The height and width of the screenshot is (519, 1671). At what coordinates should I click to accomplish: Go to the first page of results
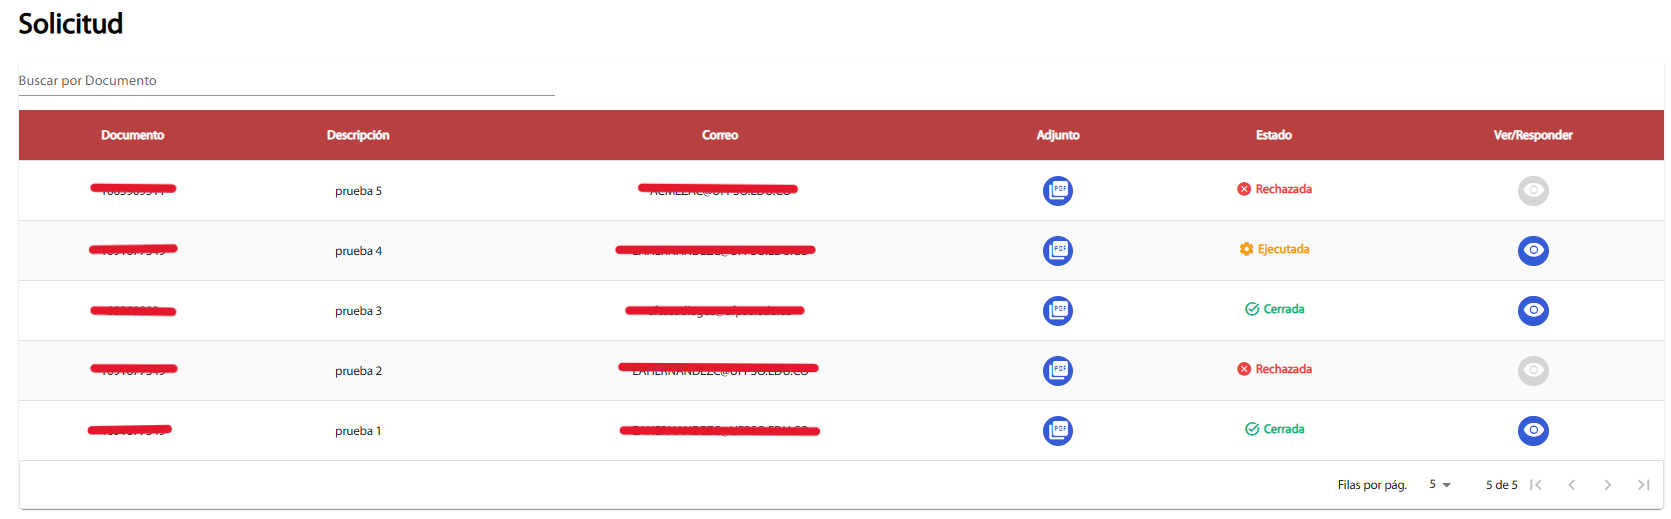point(1536,485)
